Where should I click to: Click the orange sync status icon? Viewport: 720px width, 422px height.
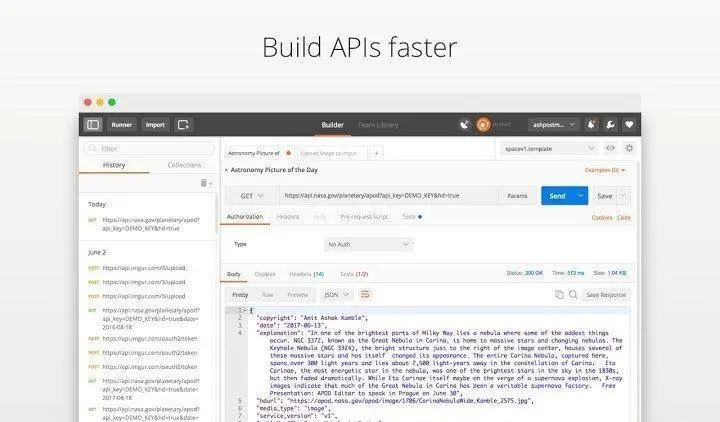(x=483, y=124)
